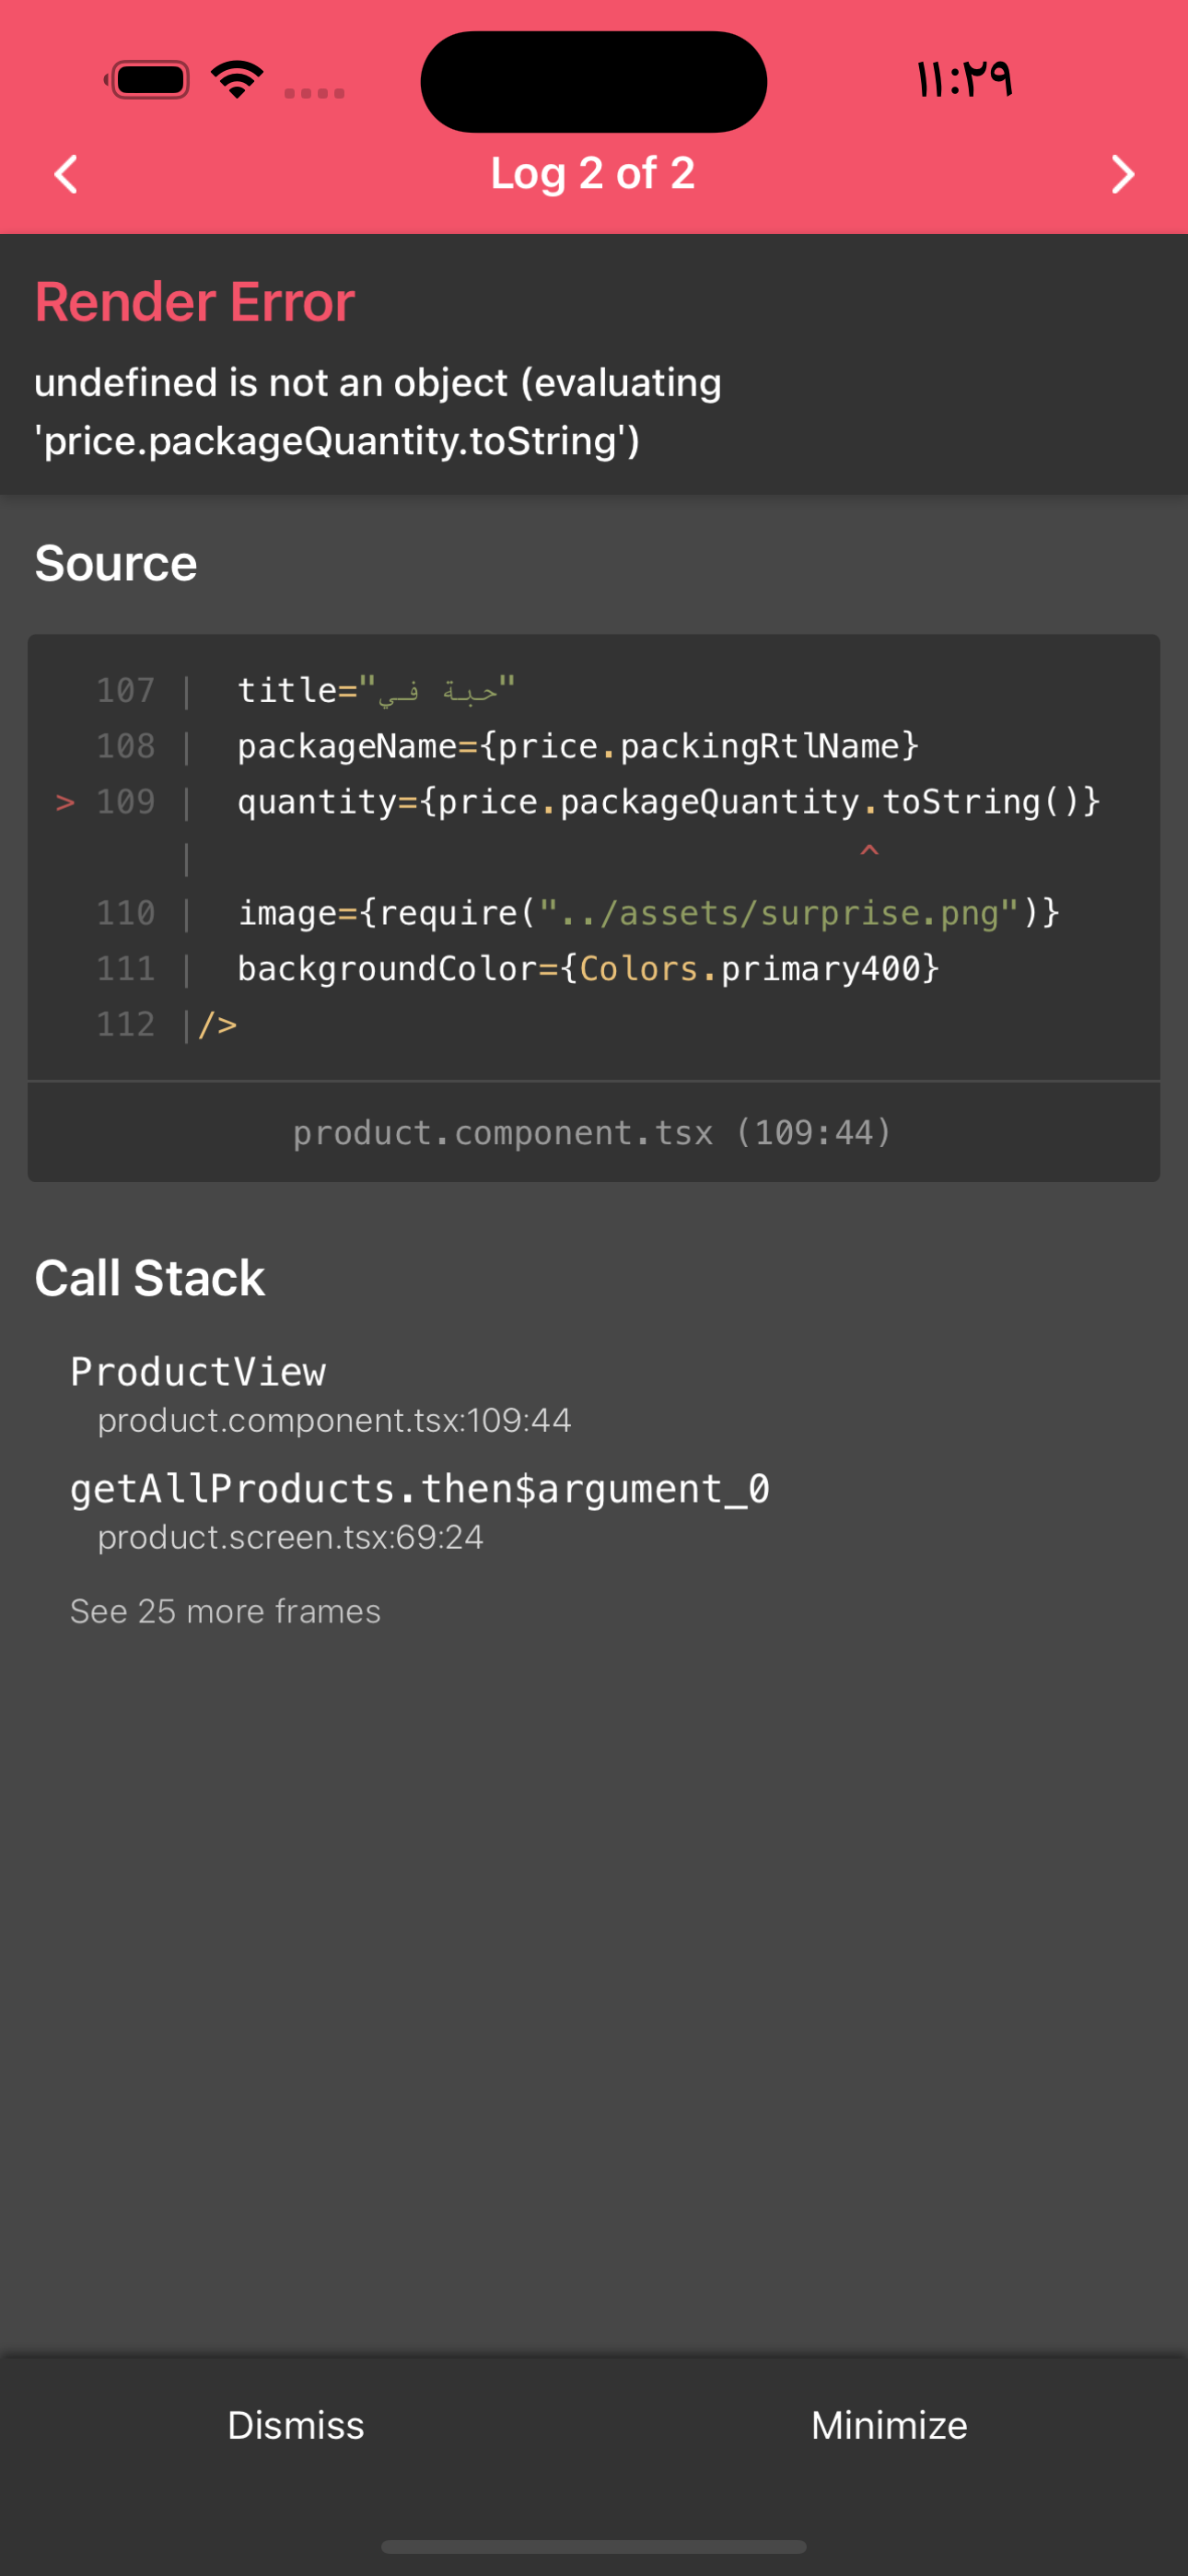Tap code line 110 image require statement

[648, 913]
